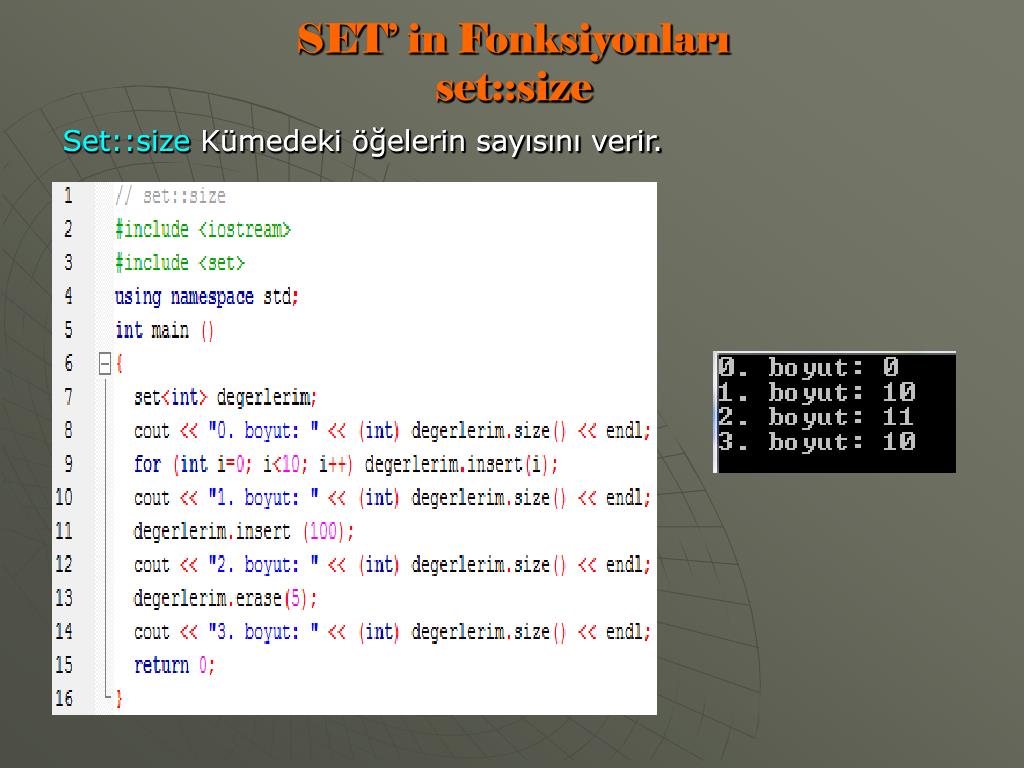
Task: Click the slide title 'SET' in Fonksiyonları'
Action: [513, 39]
